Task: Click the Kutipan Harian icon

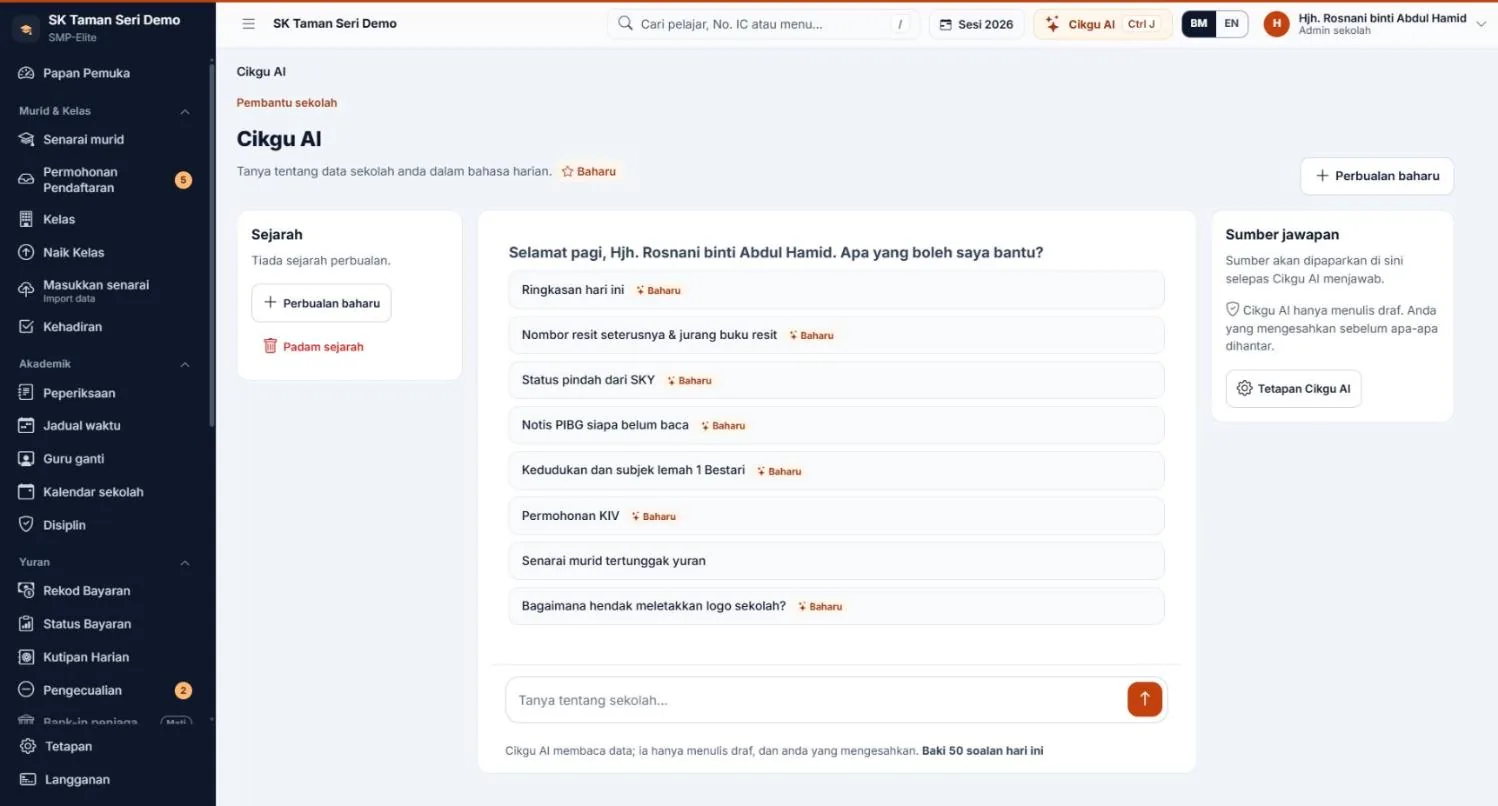Action: click(x=26, y=657)
